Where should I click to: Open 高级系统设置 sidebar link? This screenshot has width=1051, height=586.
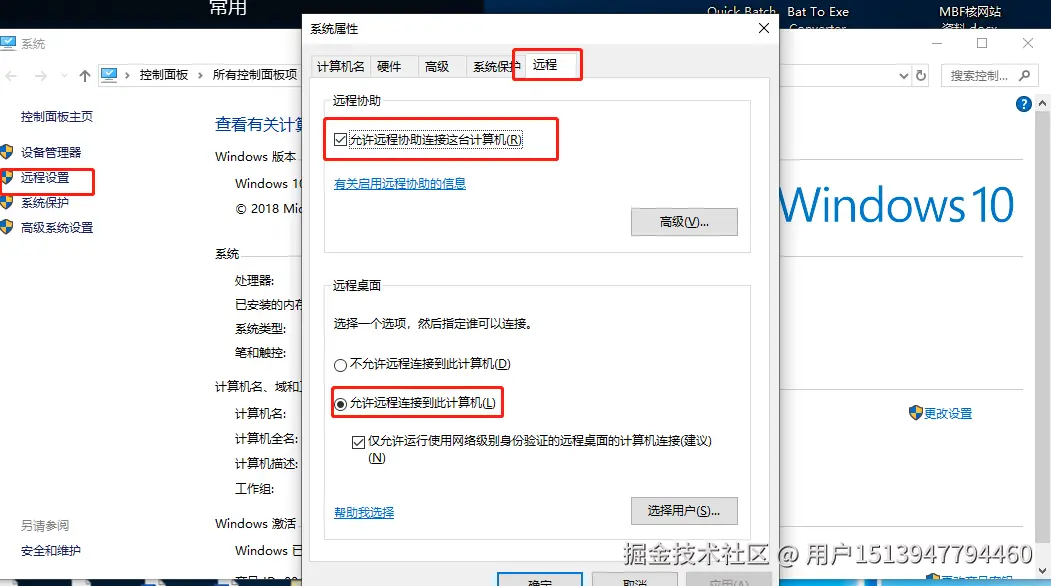(x=57, y=228)
